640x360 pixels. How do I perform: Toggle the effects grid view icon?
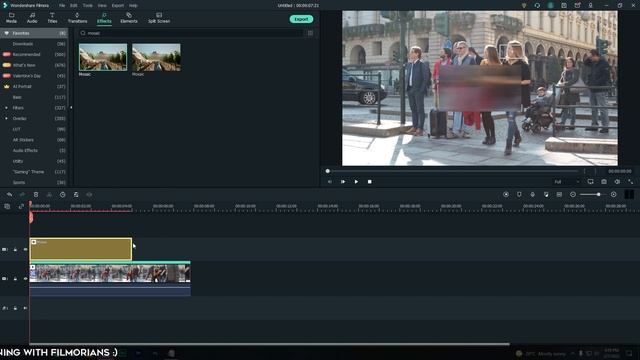311,33
